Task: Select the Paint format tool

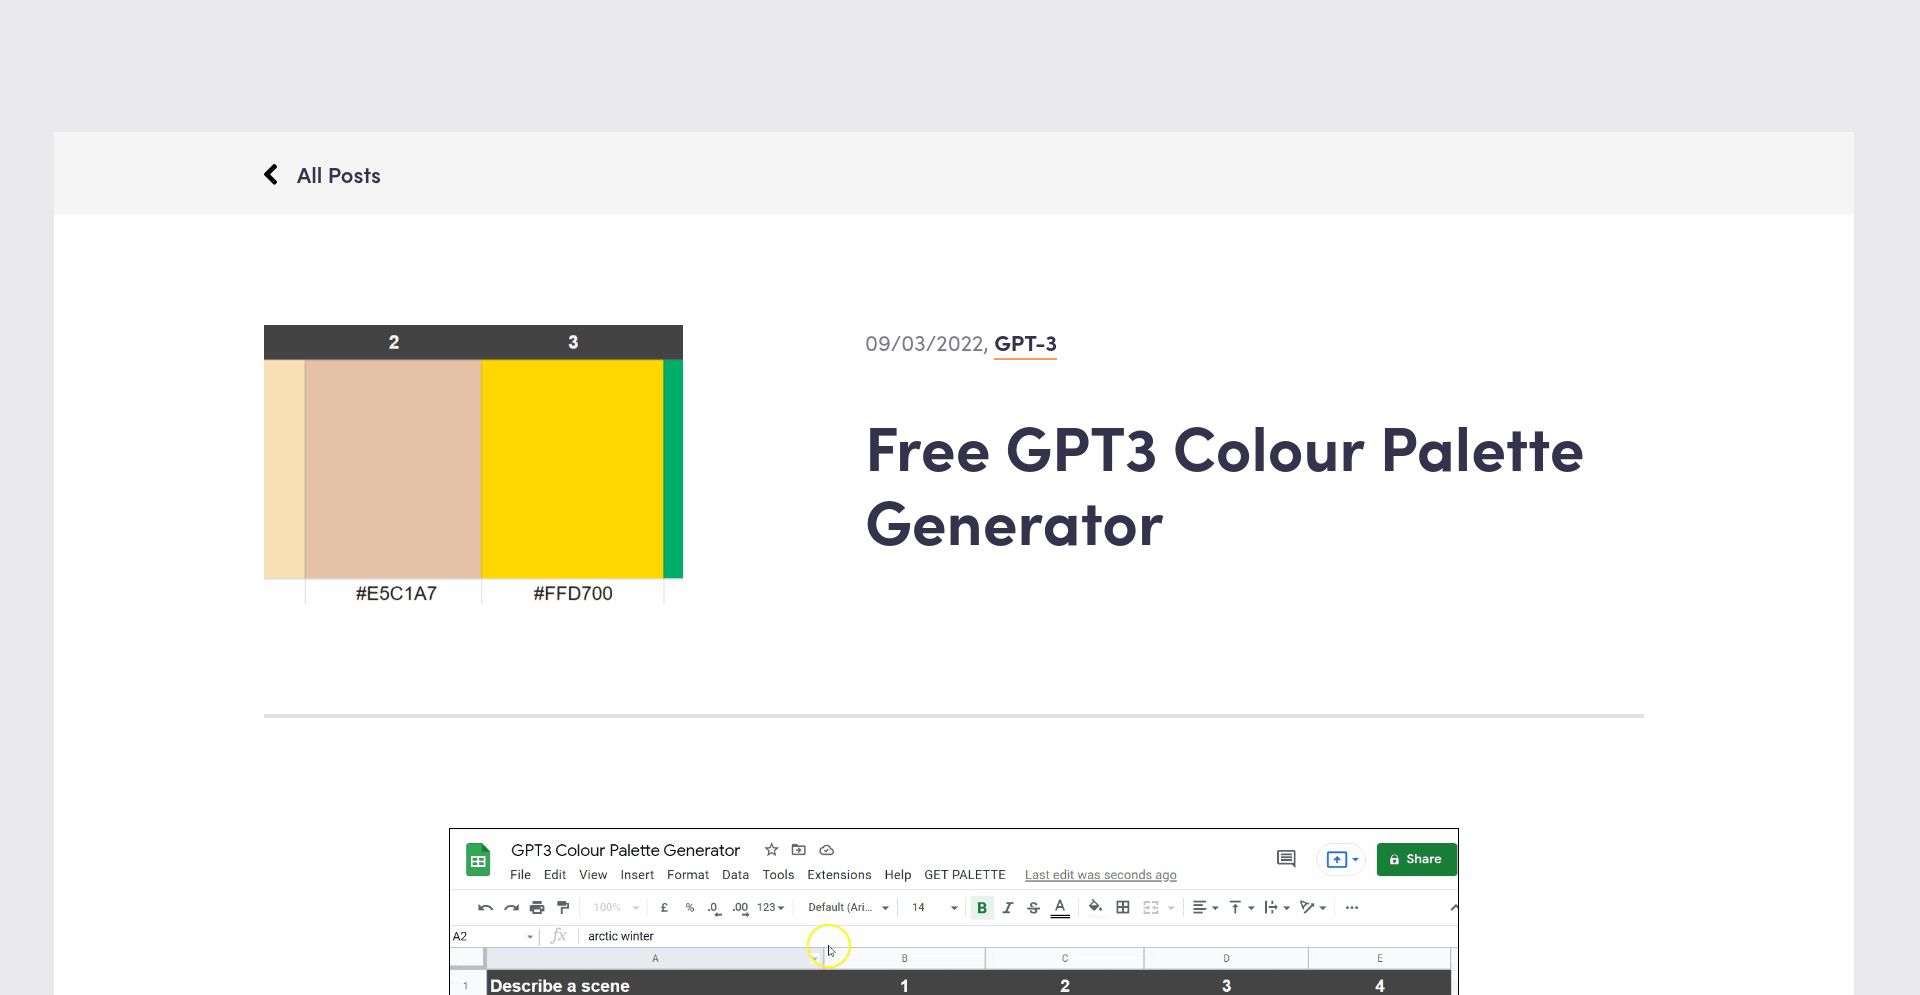Action: 563,908
